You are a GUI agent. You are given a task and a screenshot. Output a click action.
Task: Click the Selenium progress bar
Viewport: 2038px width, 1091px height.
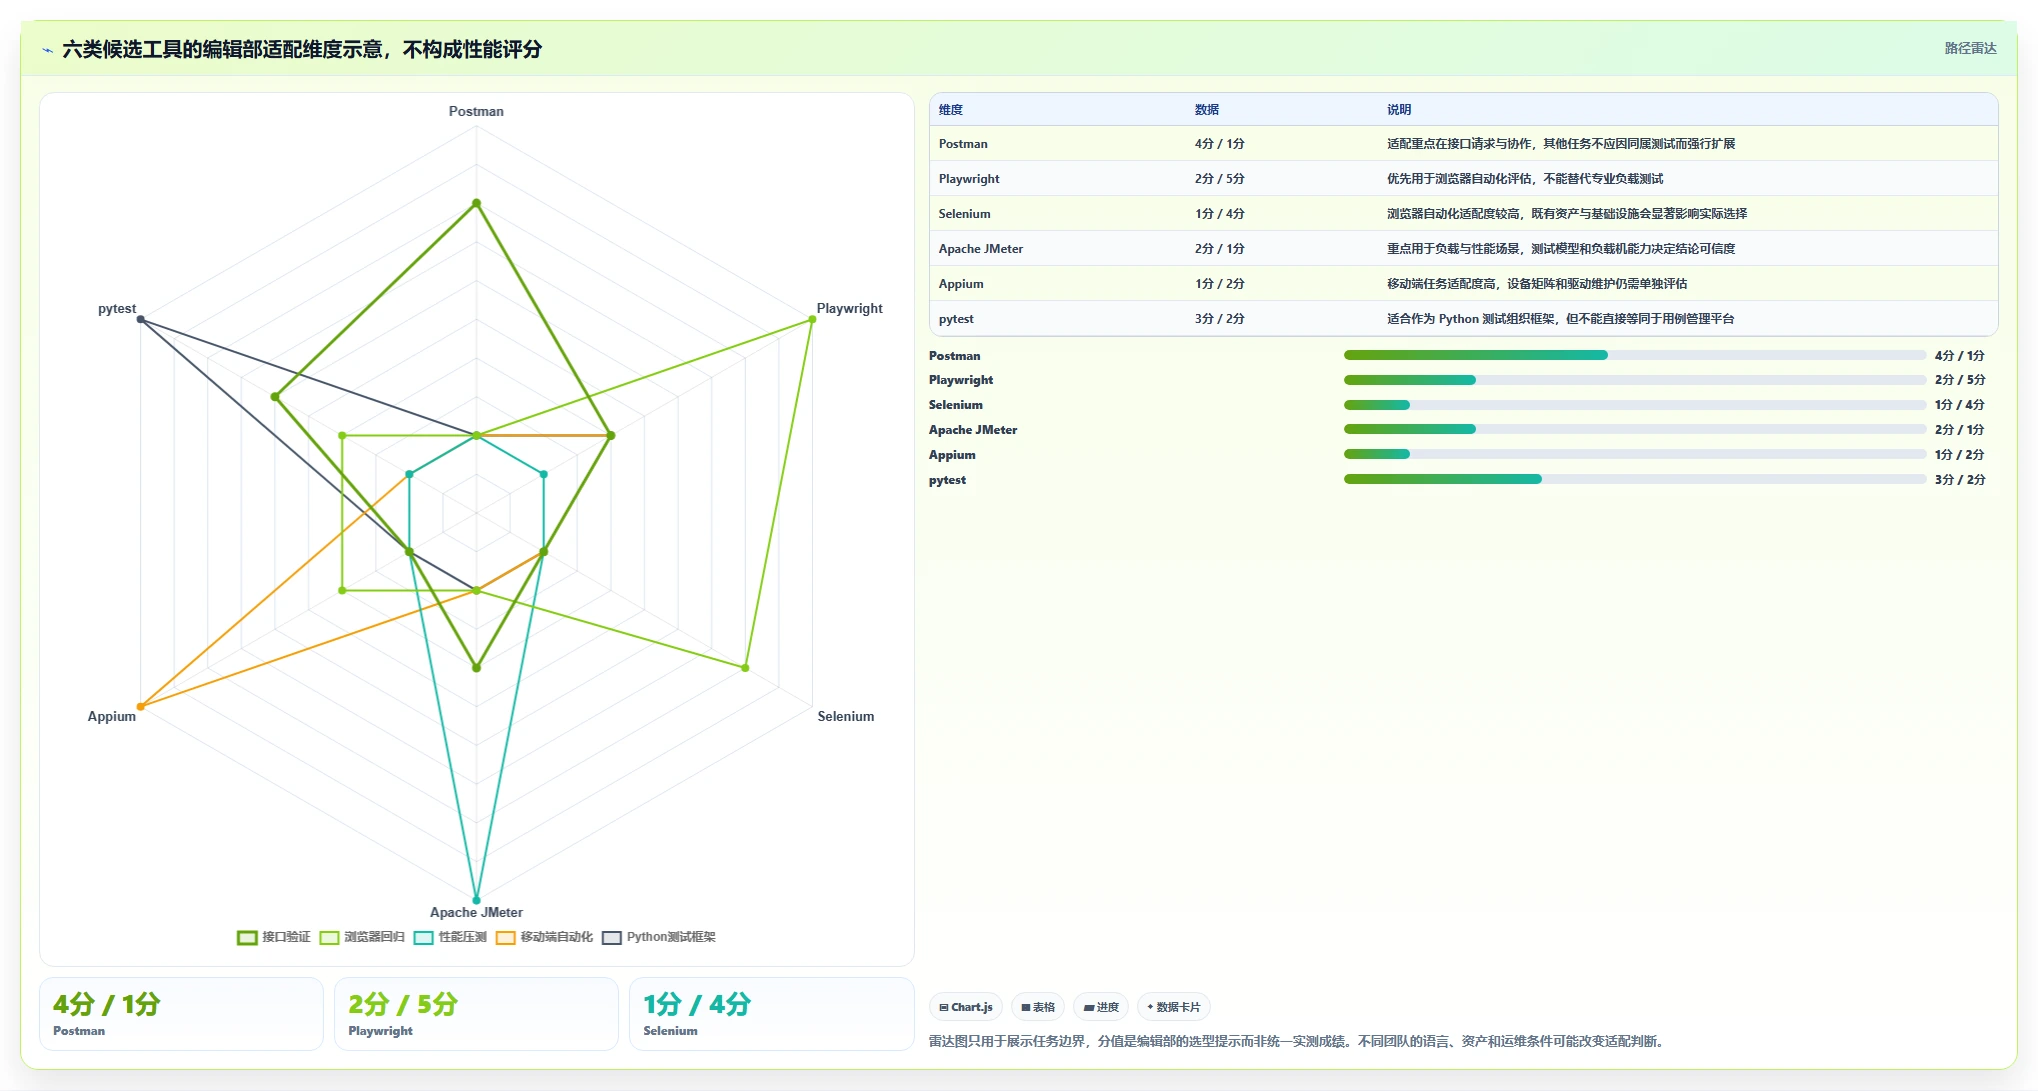pyautogui.click(x=1635, y=405)
